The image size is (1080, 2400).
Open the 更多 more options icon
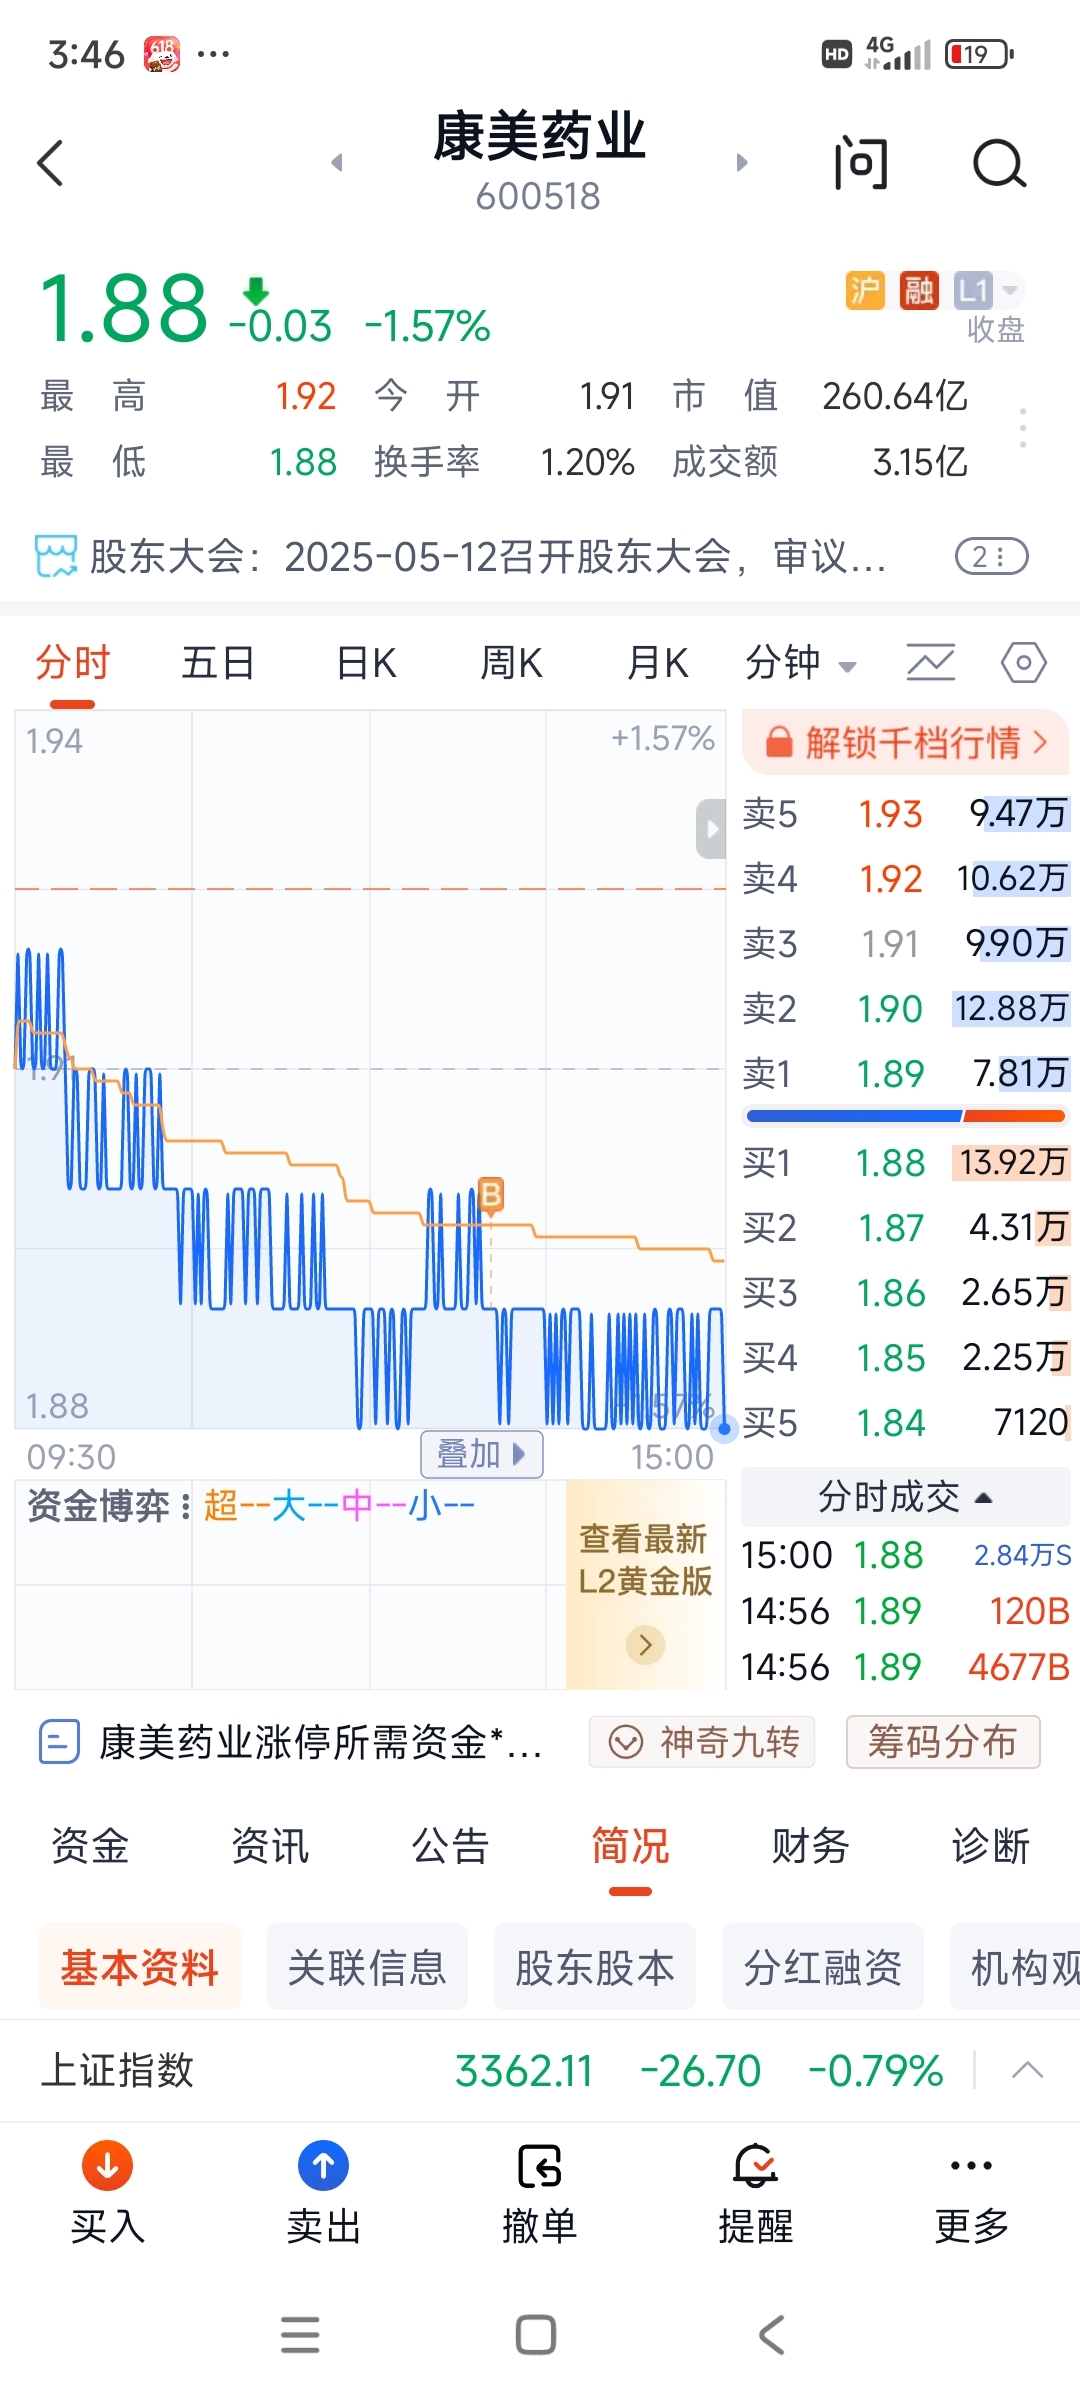971,2166
